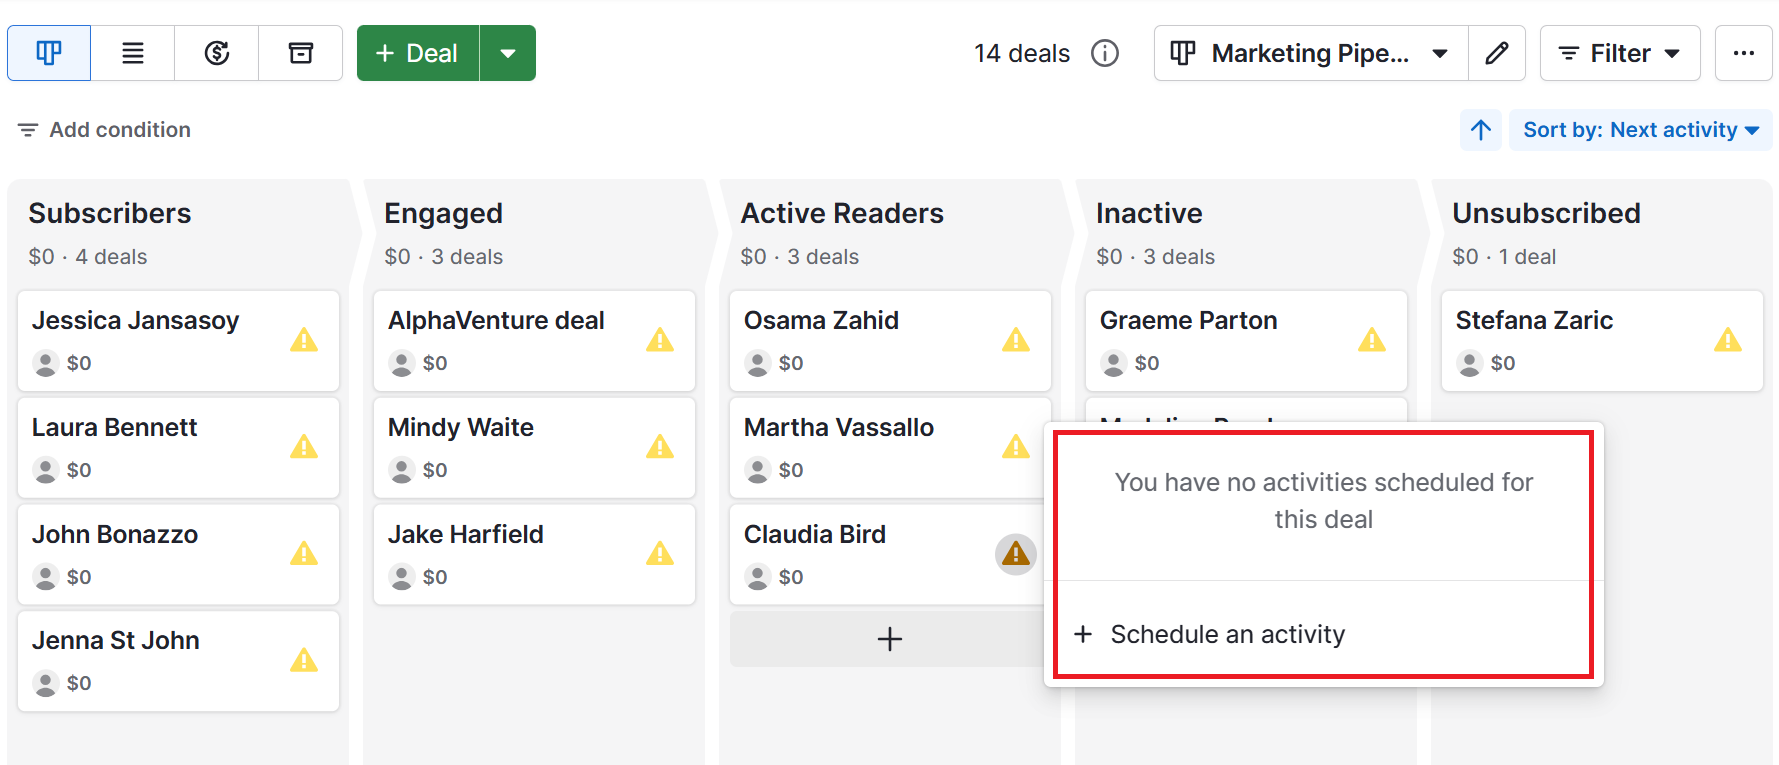
Task: Open the more options ellipsis menu
Action: click(x=1744, y=53)
